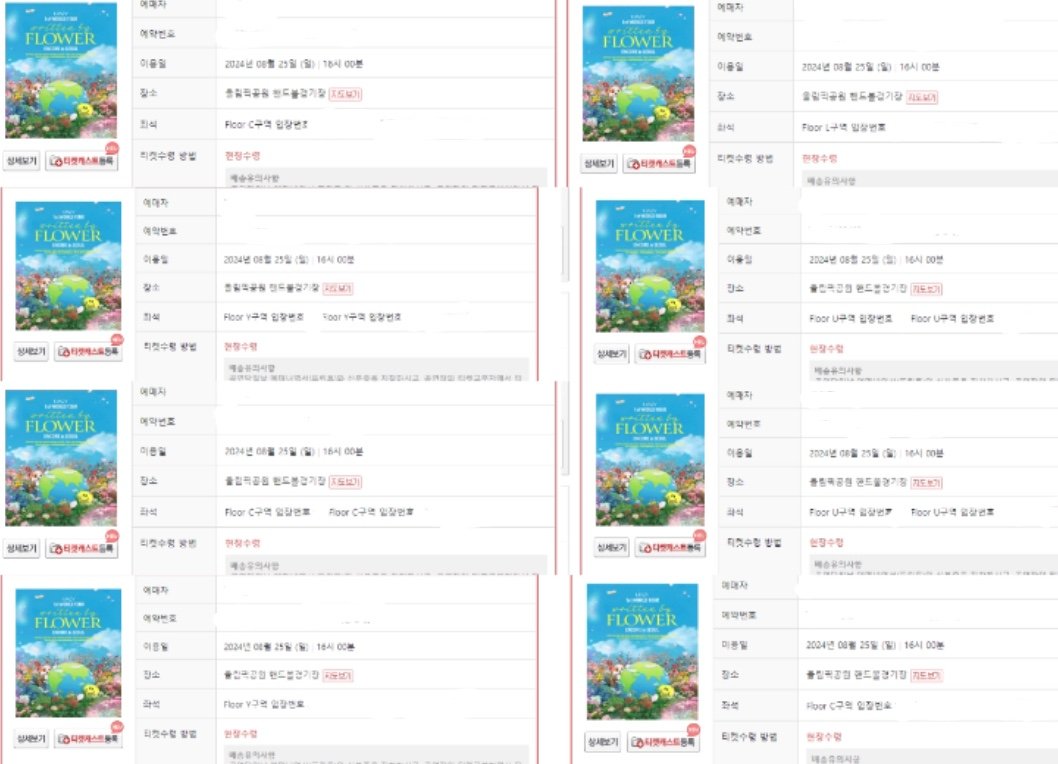Open 지도보기 link in single-seat Floor Y구역 card
Viewport: 1058px width, 764px height.
tap(337, 676)
